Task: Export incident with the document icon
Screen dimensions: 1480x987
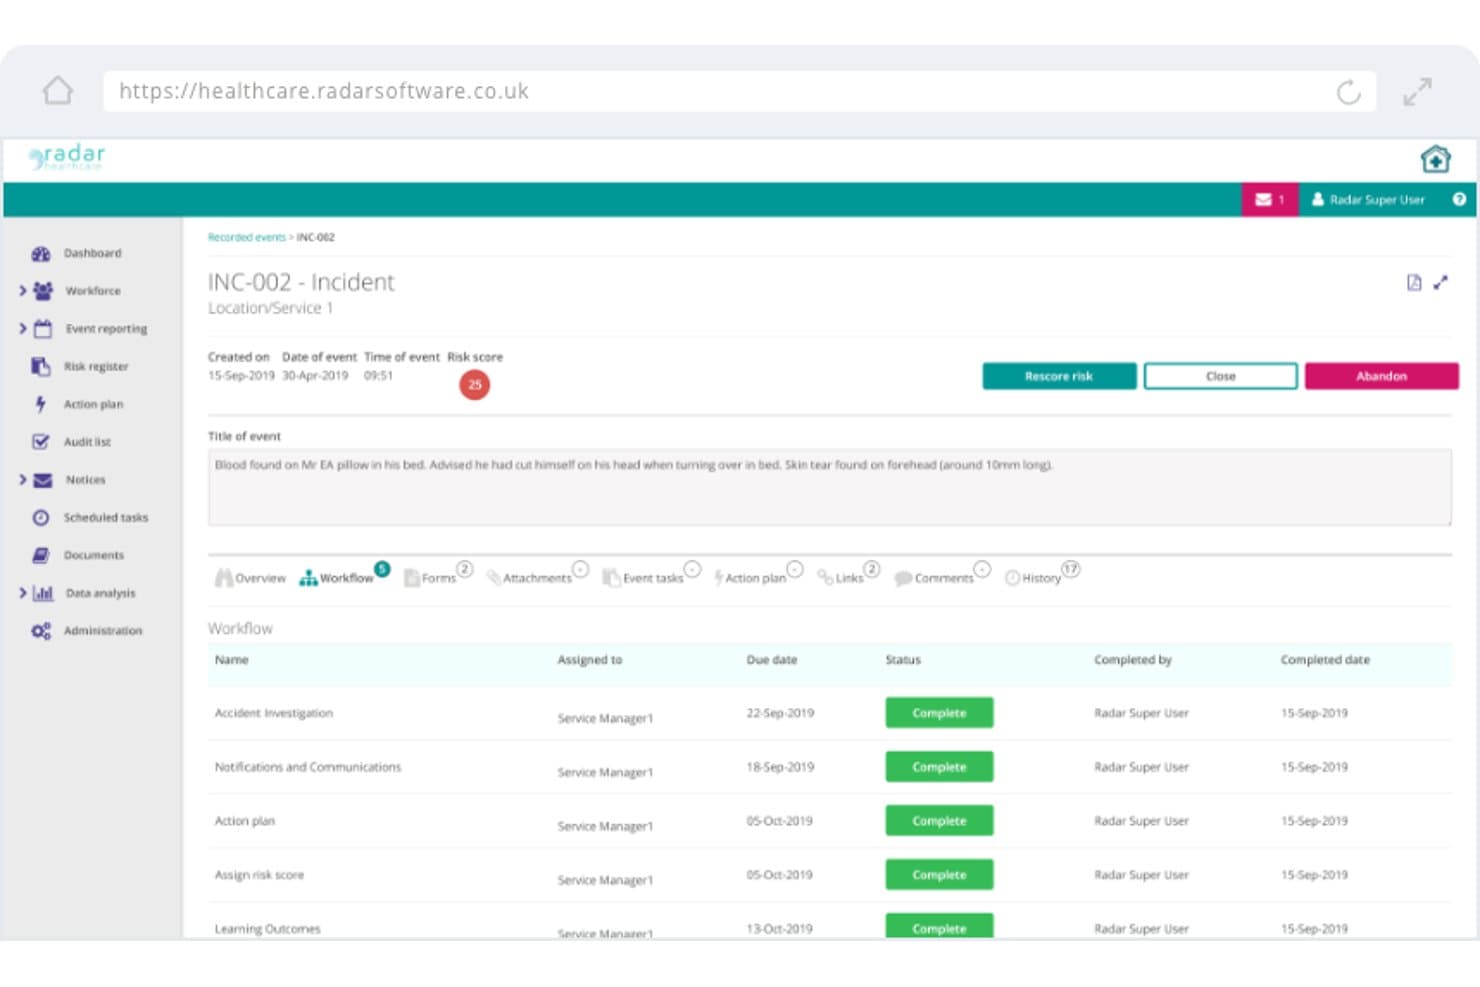Action: pos(1414,283)
